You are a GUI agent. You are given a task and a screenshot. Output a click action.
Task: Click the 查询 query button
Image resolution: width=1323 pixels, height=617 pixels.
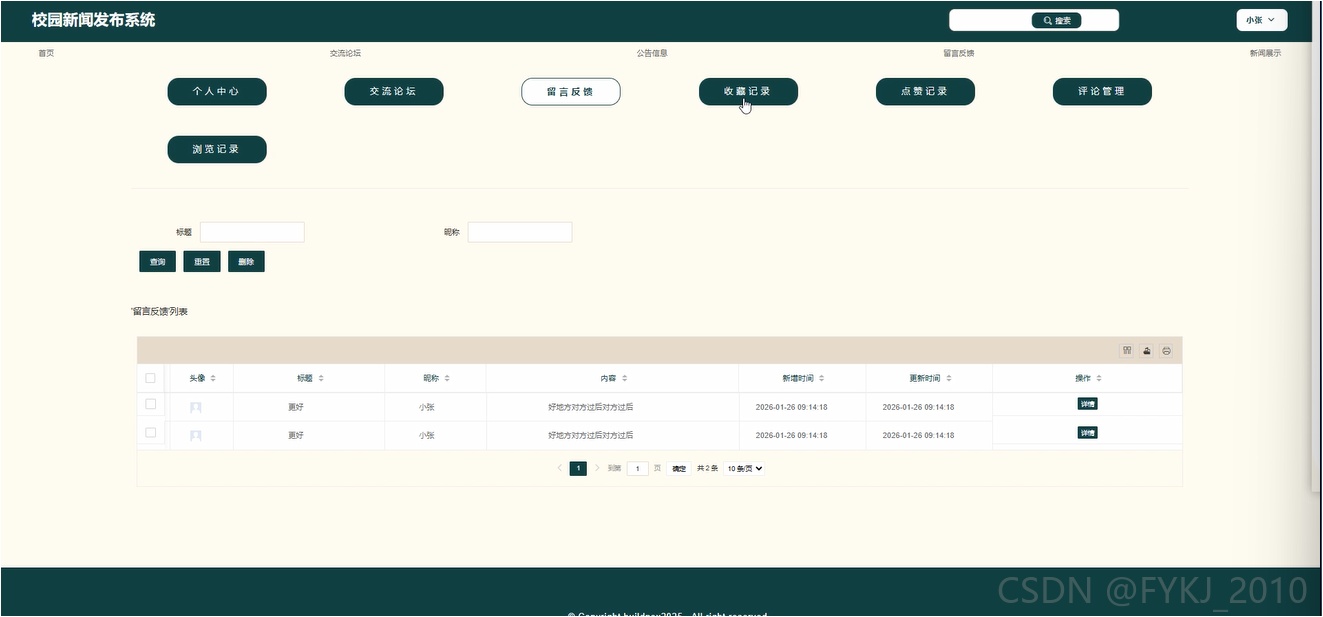[158, 261]
